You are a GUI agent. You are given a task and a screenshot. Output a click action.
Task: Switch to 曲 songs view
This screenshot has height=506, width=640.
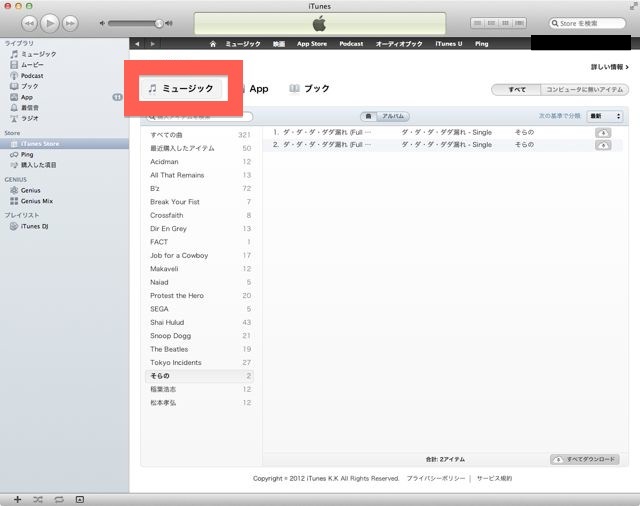368,116
